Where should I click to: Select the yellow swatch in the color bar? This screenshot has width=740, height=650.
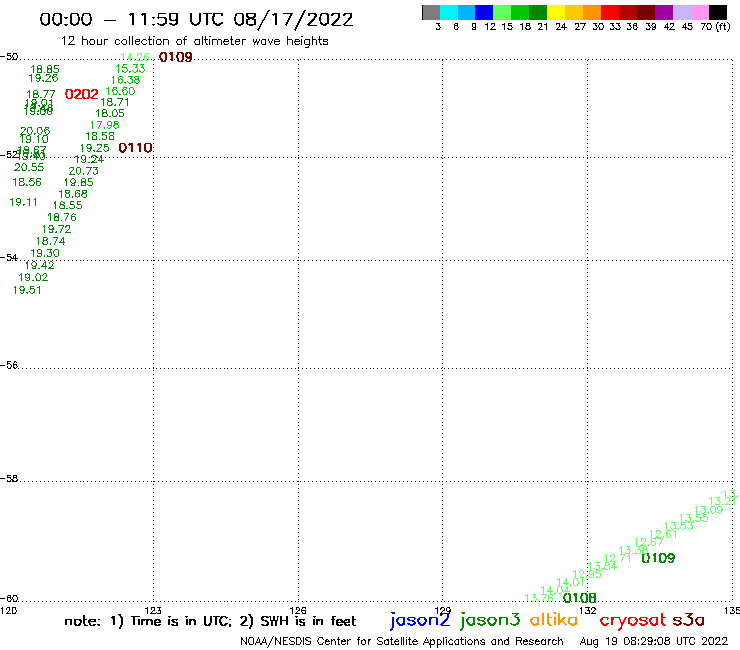tap(556, 12)
